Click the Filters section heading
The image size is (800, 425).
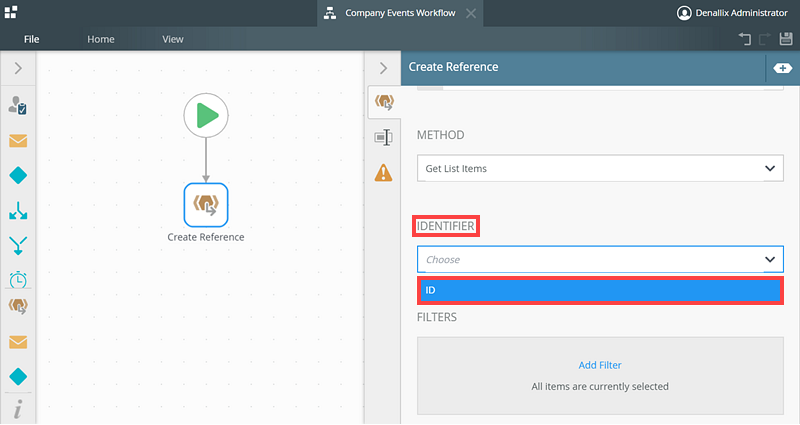pos(437,317)
